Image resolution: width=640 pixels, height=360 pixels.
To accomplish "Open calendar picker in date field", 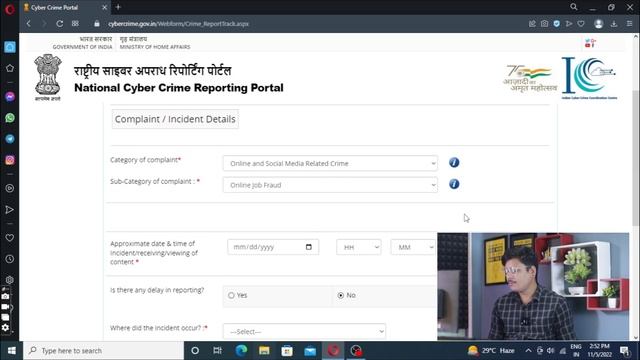I will (x=309, y=247).
